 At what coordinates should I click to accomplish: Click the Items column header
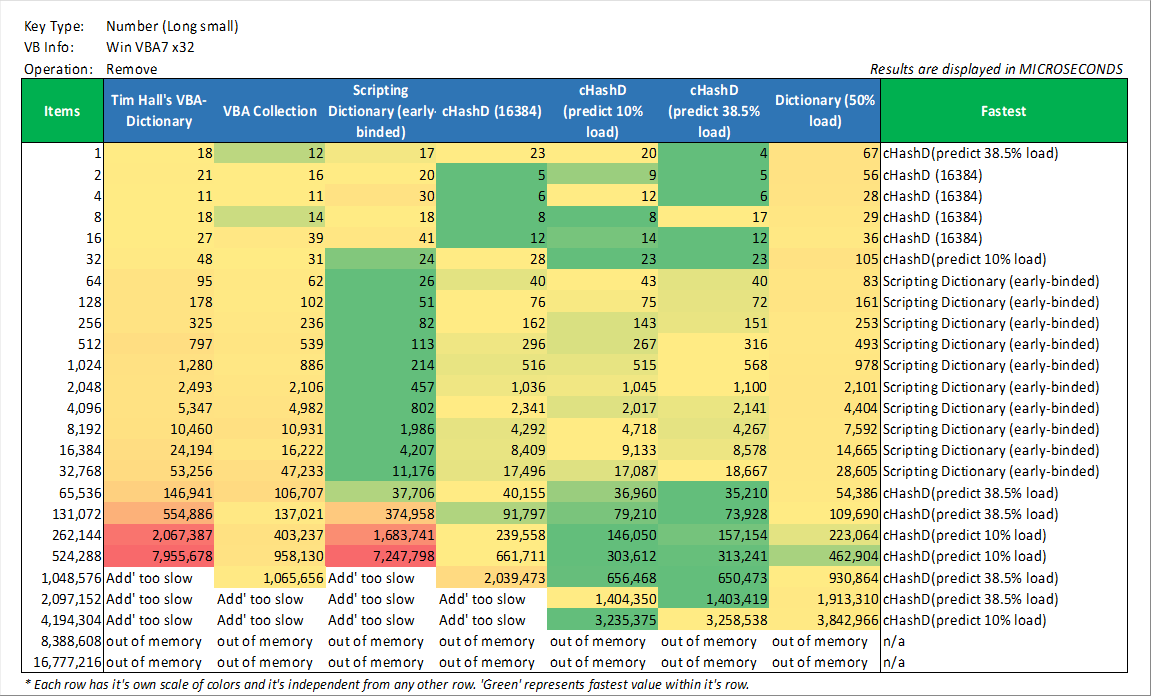[x=62, y=111]
